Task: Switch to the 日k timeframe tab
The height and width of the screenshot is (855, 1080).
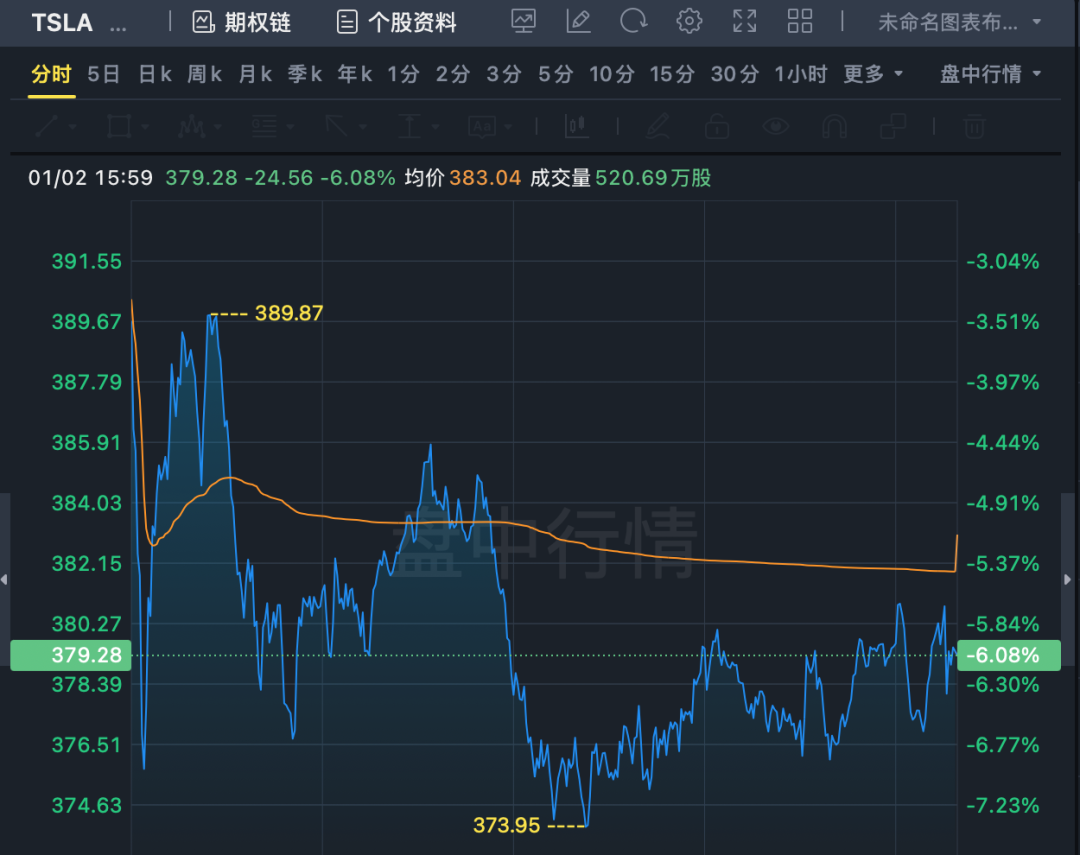Action: point(155,74)
